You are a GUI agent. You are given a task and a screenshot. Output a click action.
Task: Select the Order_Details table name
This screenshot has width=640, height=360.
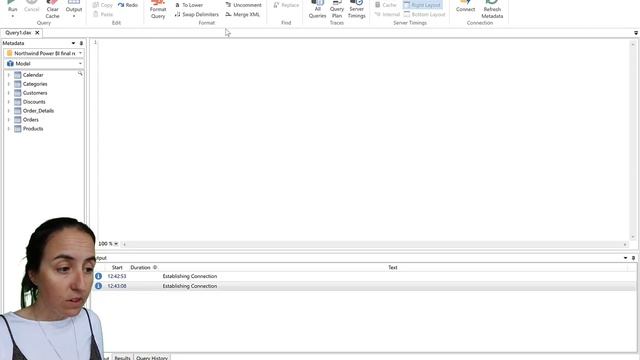tap(38, 111)
